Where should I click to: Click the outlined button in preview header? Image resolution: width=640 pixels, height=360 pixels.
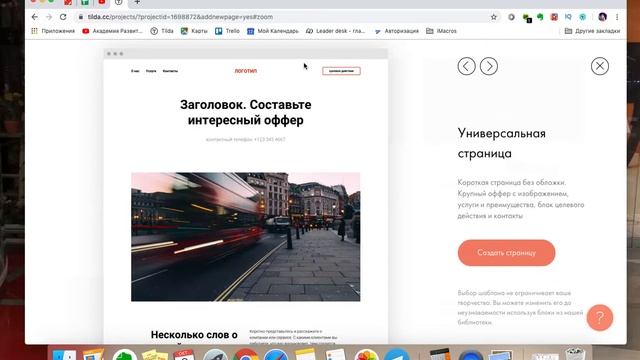[341, 71]
